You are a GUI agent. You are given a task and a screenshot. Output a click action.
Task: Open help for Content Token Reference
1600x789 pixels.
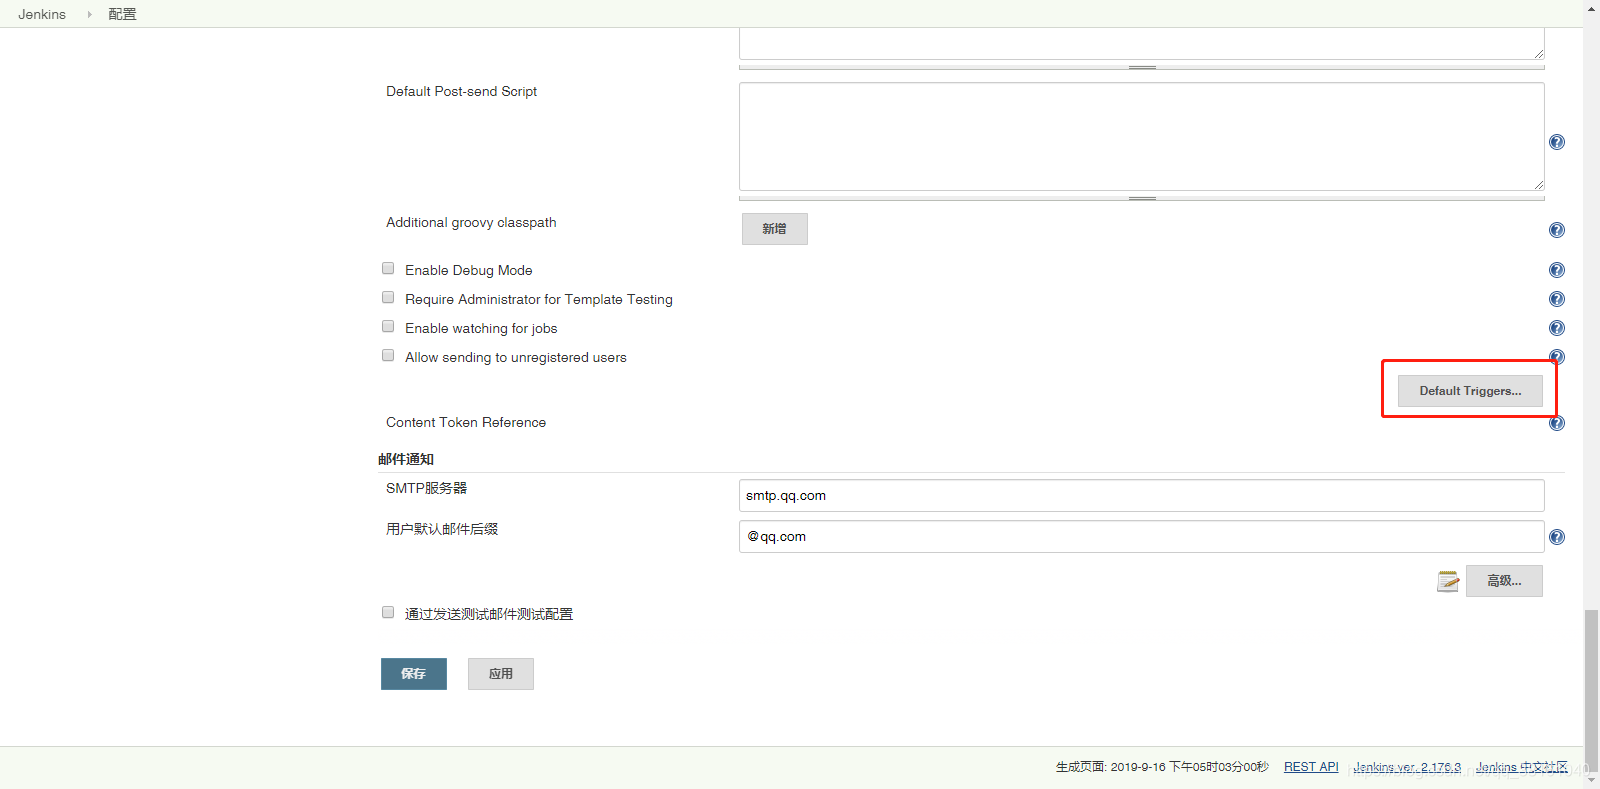[x=1557, y=423]
